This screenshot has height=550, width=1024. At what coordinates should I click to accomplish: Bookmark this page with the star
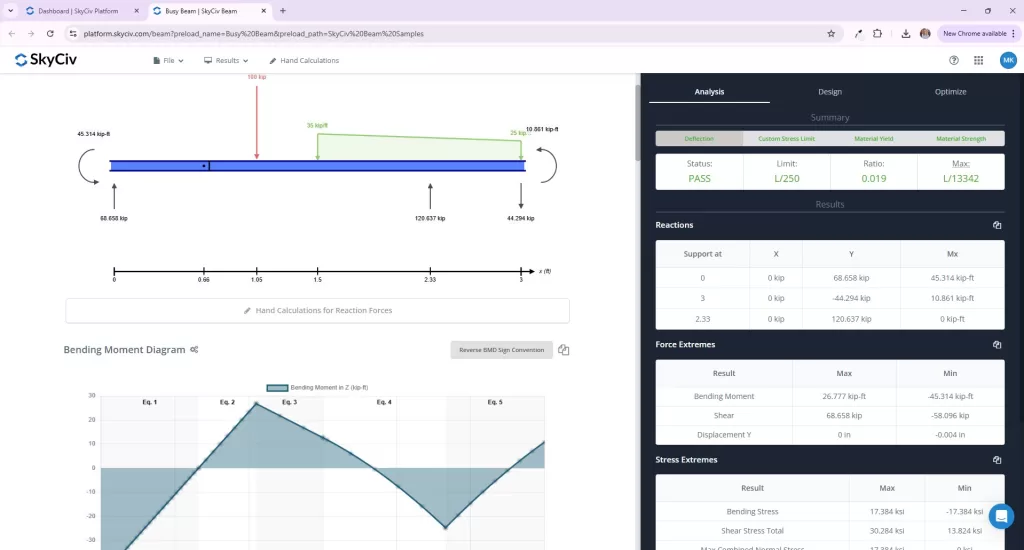[831, 33]
